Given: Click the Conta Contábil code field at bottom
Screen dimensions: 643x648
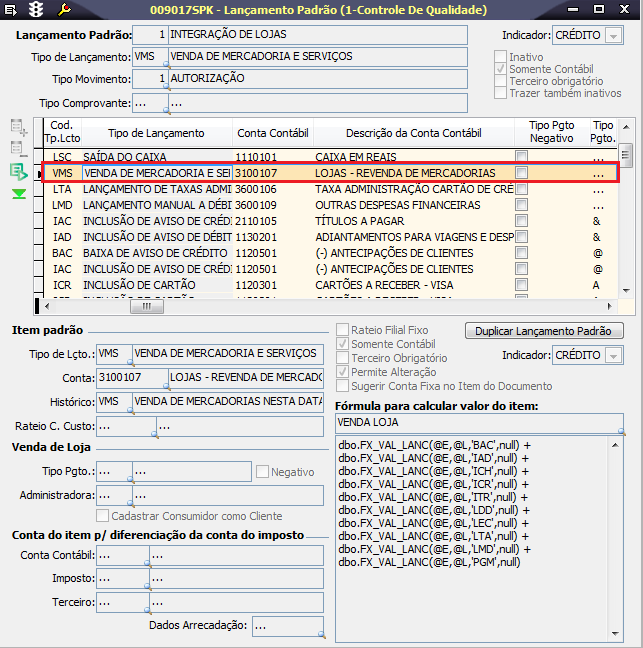Looking at the screenshot, I should pos(123,555).
